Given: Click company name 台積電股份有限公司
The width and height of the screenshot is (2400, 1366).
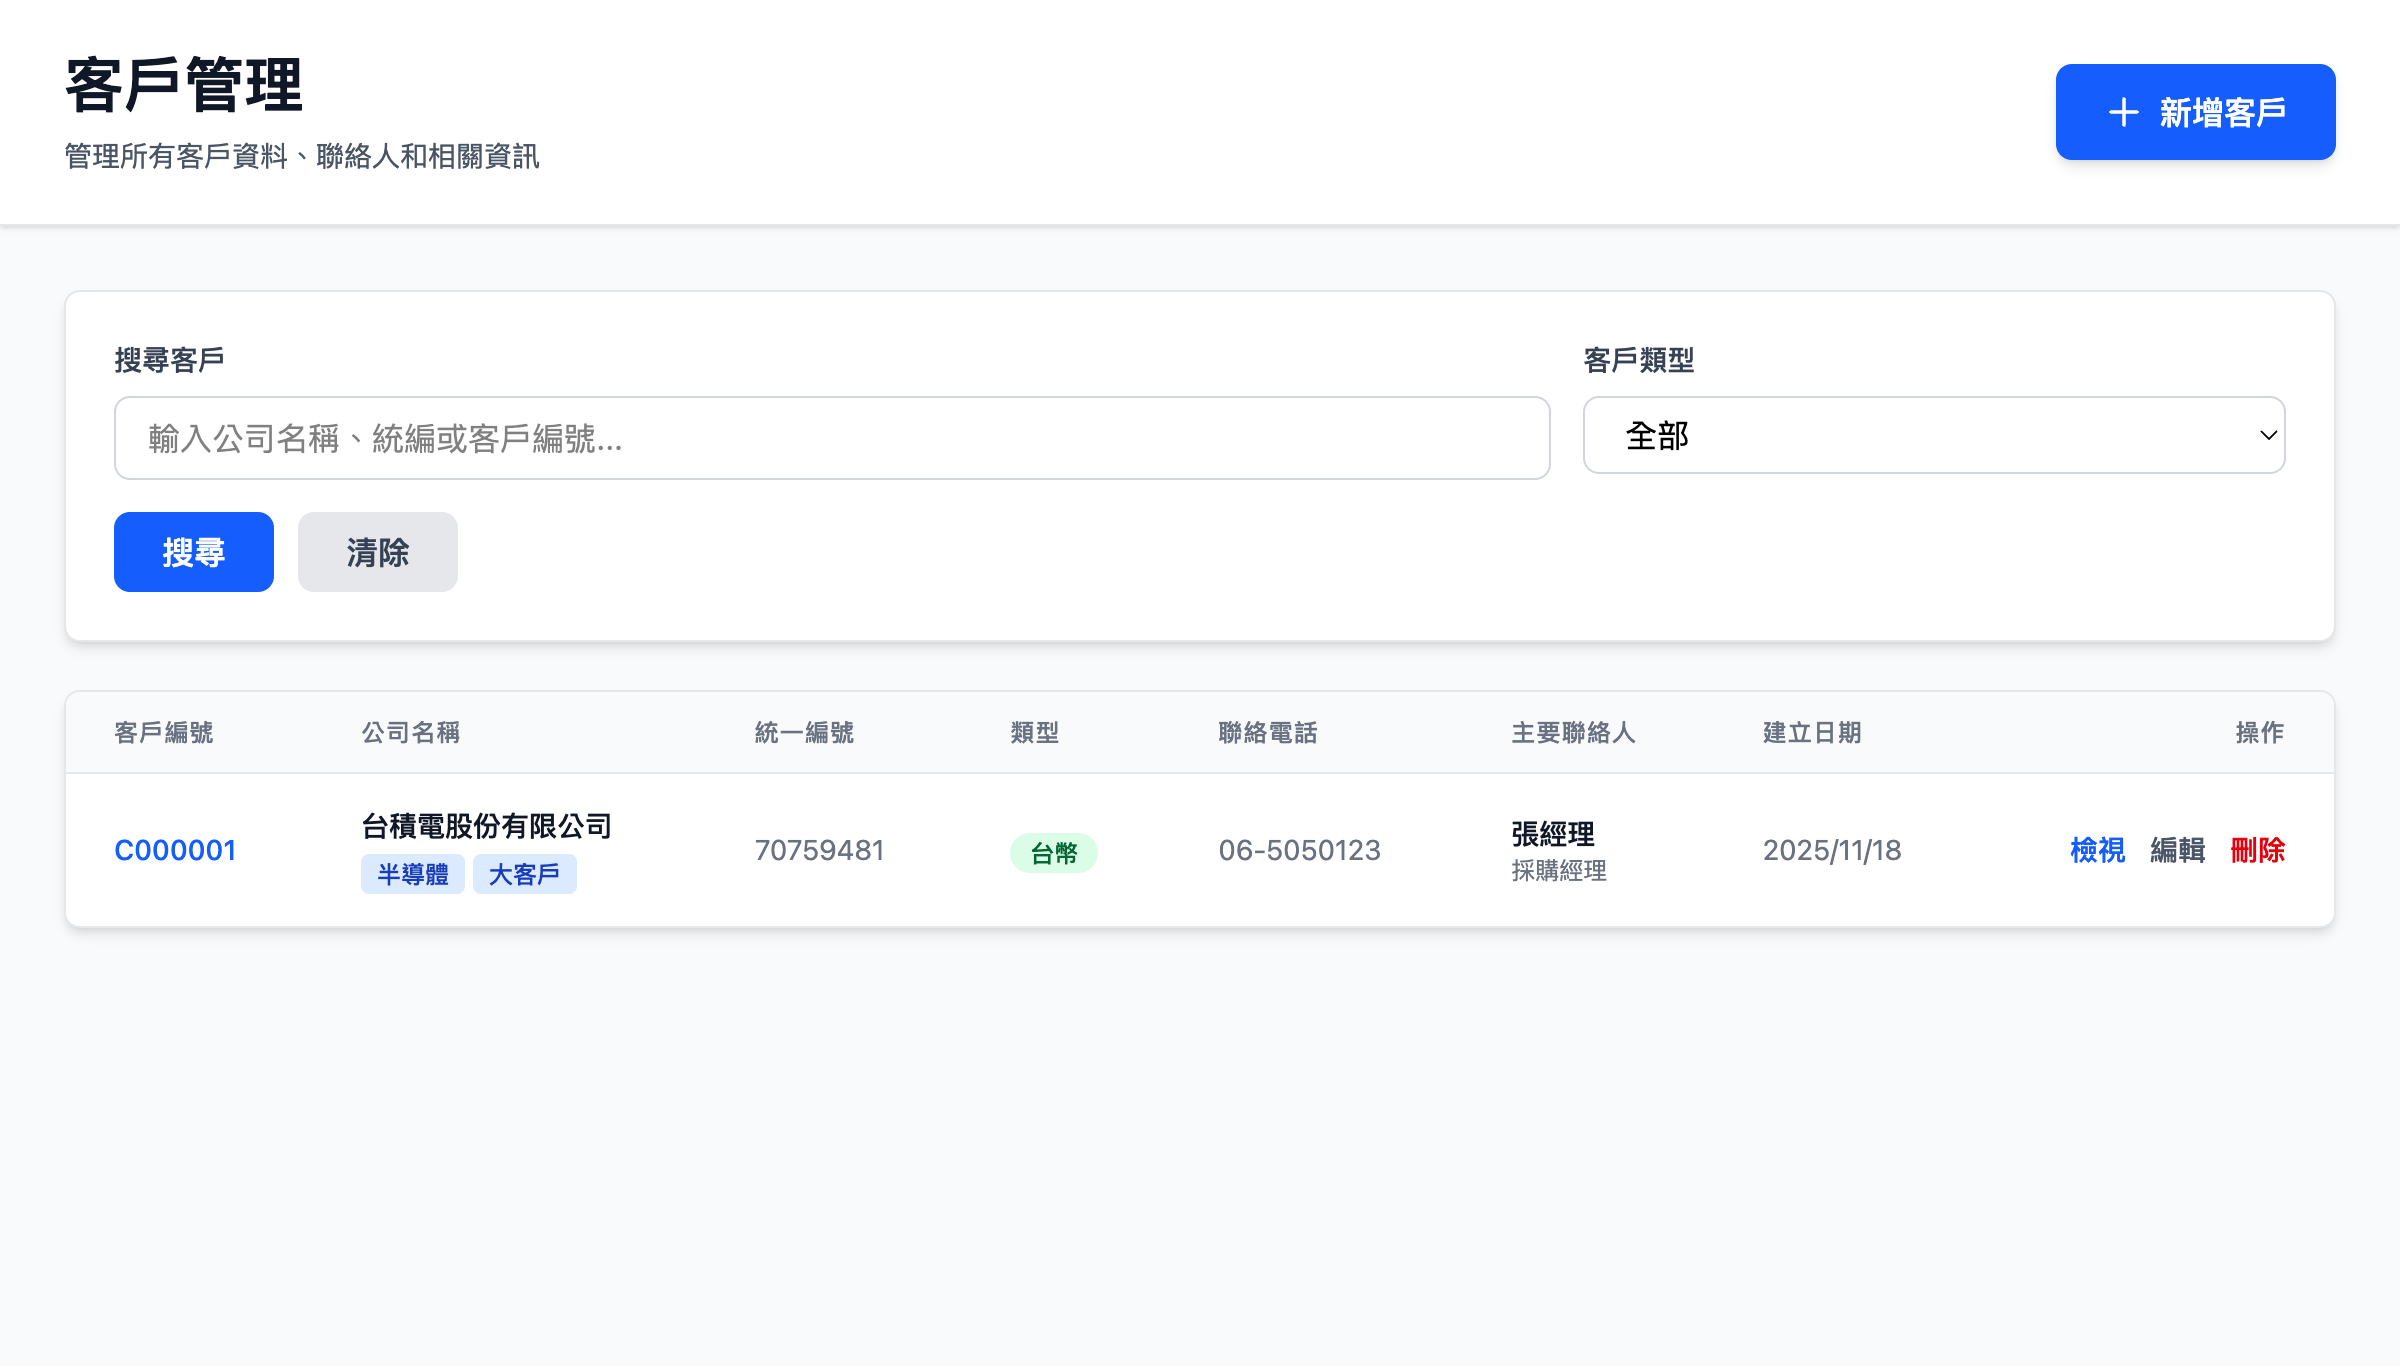Looking at the screenshot, I should coord(487,825).
